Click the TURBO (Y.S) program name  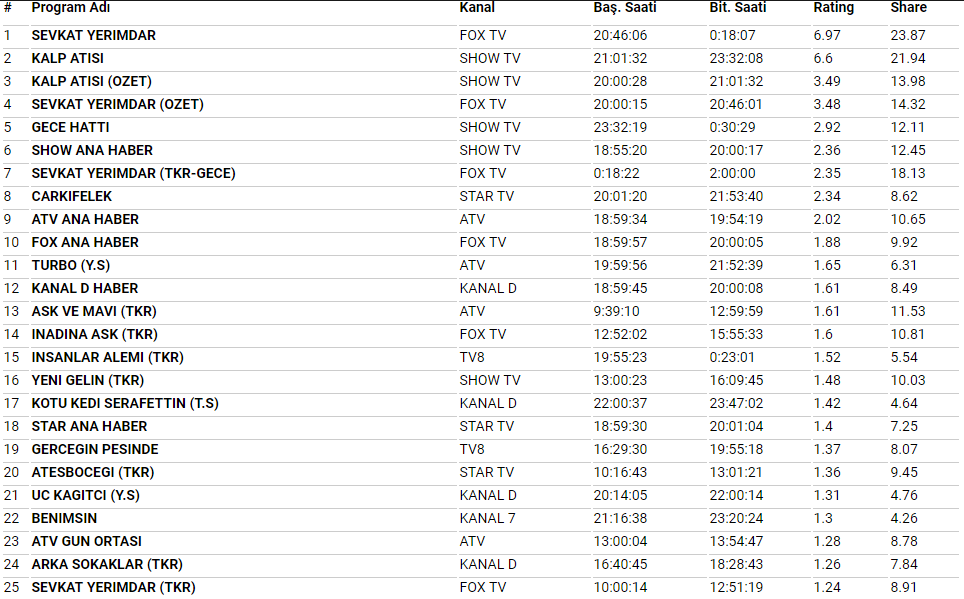click(x=71, y=265)
